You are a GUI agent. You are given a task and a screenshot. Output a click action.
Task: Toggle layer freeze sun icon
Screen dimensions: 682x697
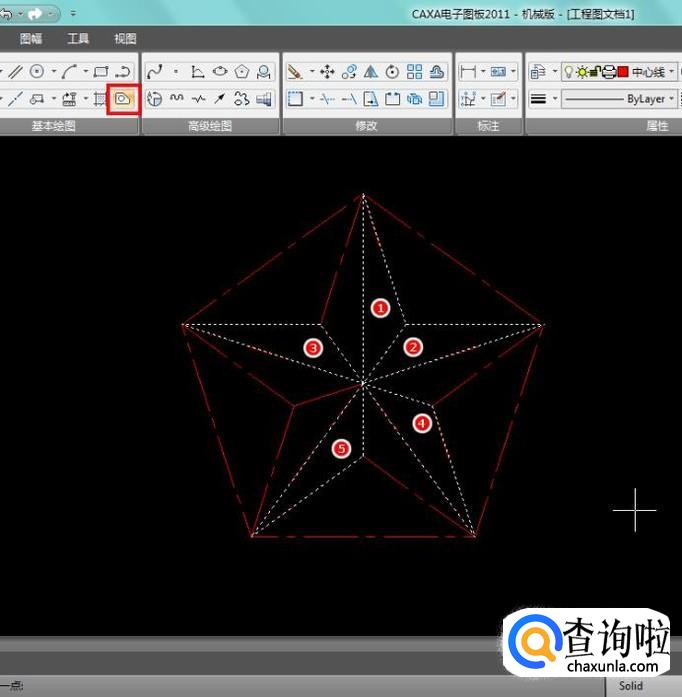tap(582, 72)
